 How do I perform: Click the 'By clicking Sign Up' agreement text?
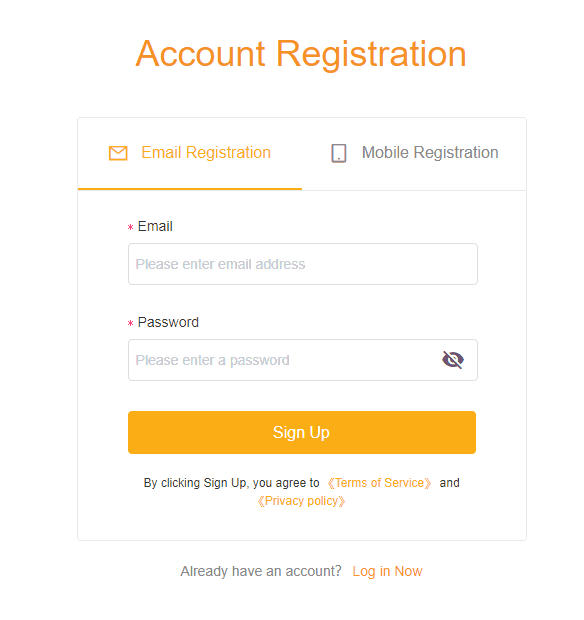(232, 483)
